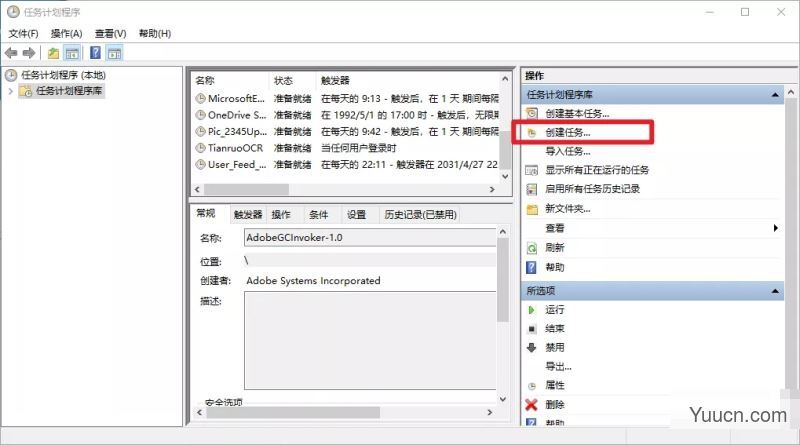Select the MicrosoftE... task row

tap(347, 98)
